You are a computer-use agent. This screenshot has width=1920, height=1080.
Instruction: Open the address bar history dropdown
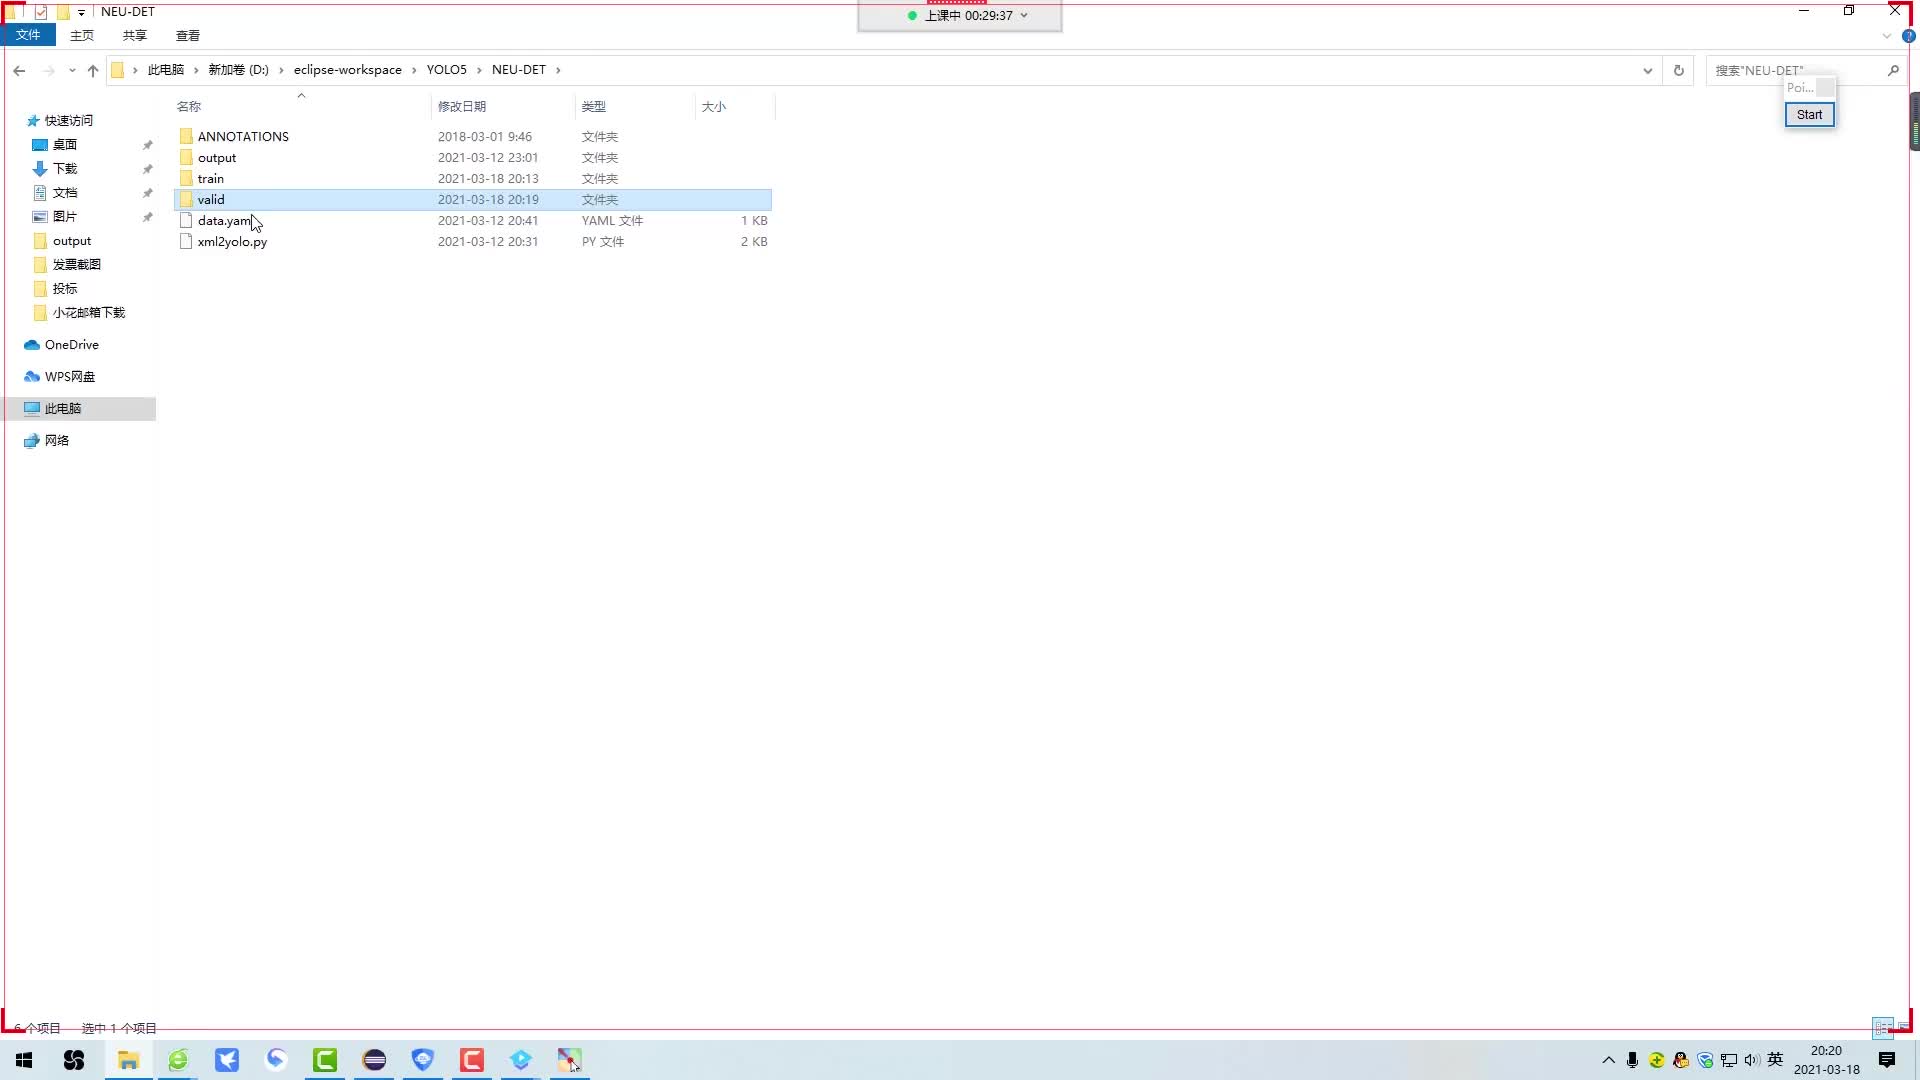coord(1647,70)
